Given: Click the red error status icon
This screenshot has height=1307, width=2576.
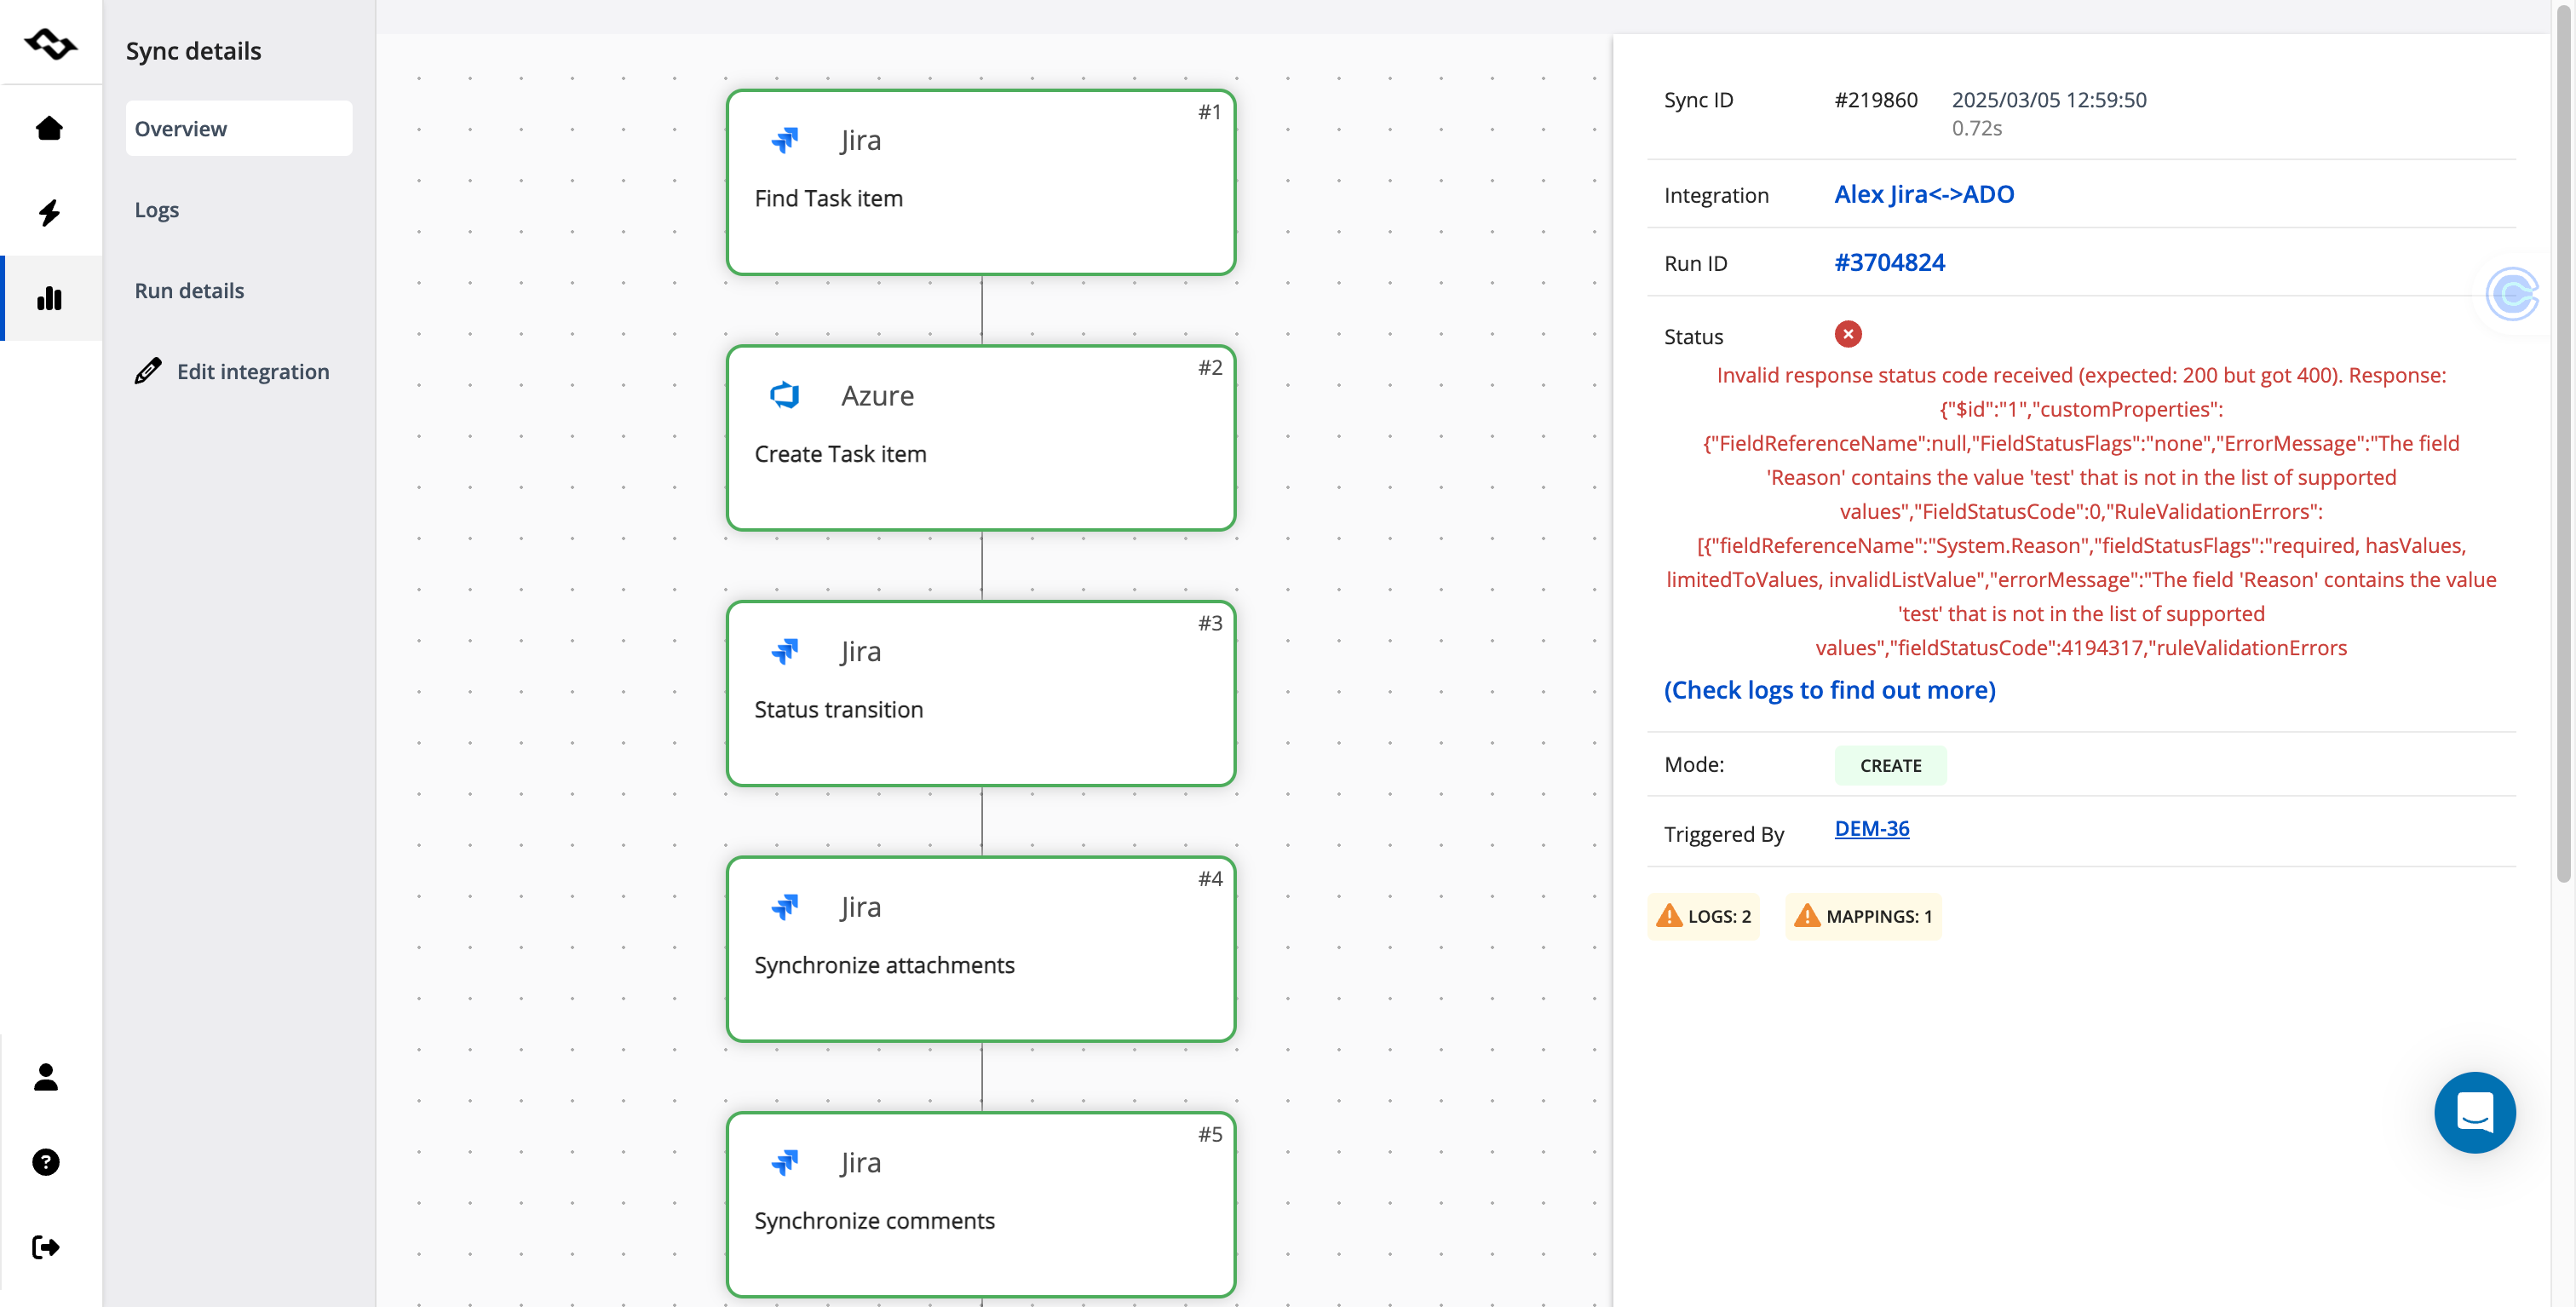Looking at the screenshot, I should 1848,334.
